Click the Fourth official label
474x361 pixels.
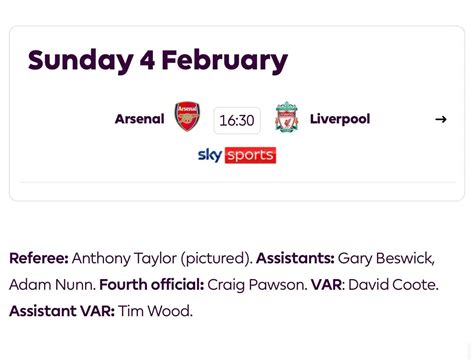click(x=152, y=285)
